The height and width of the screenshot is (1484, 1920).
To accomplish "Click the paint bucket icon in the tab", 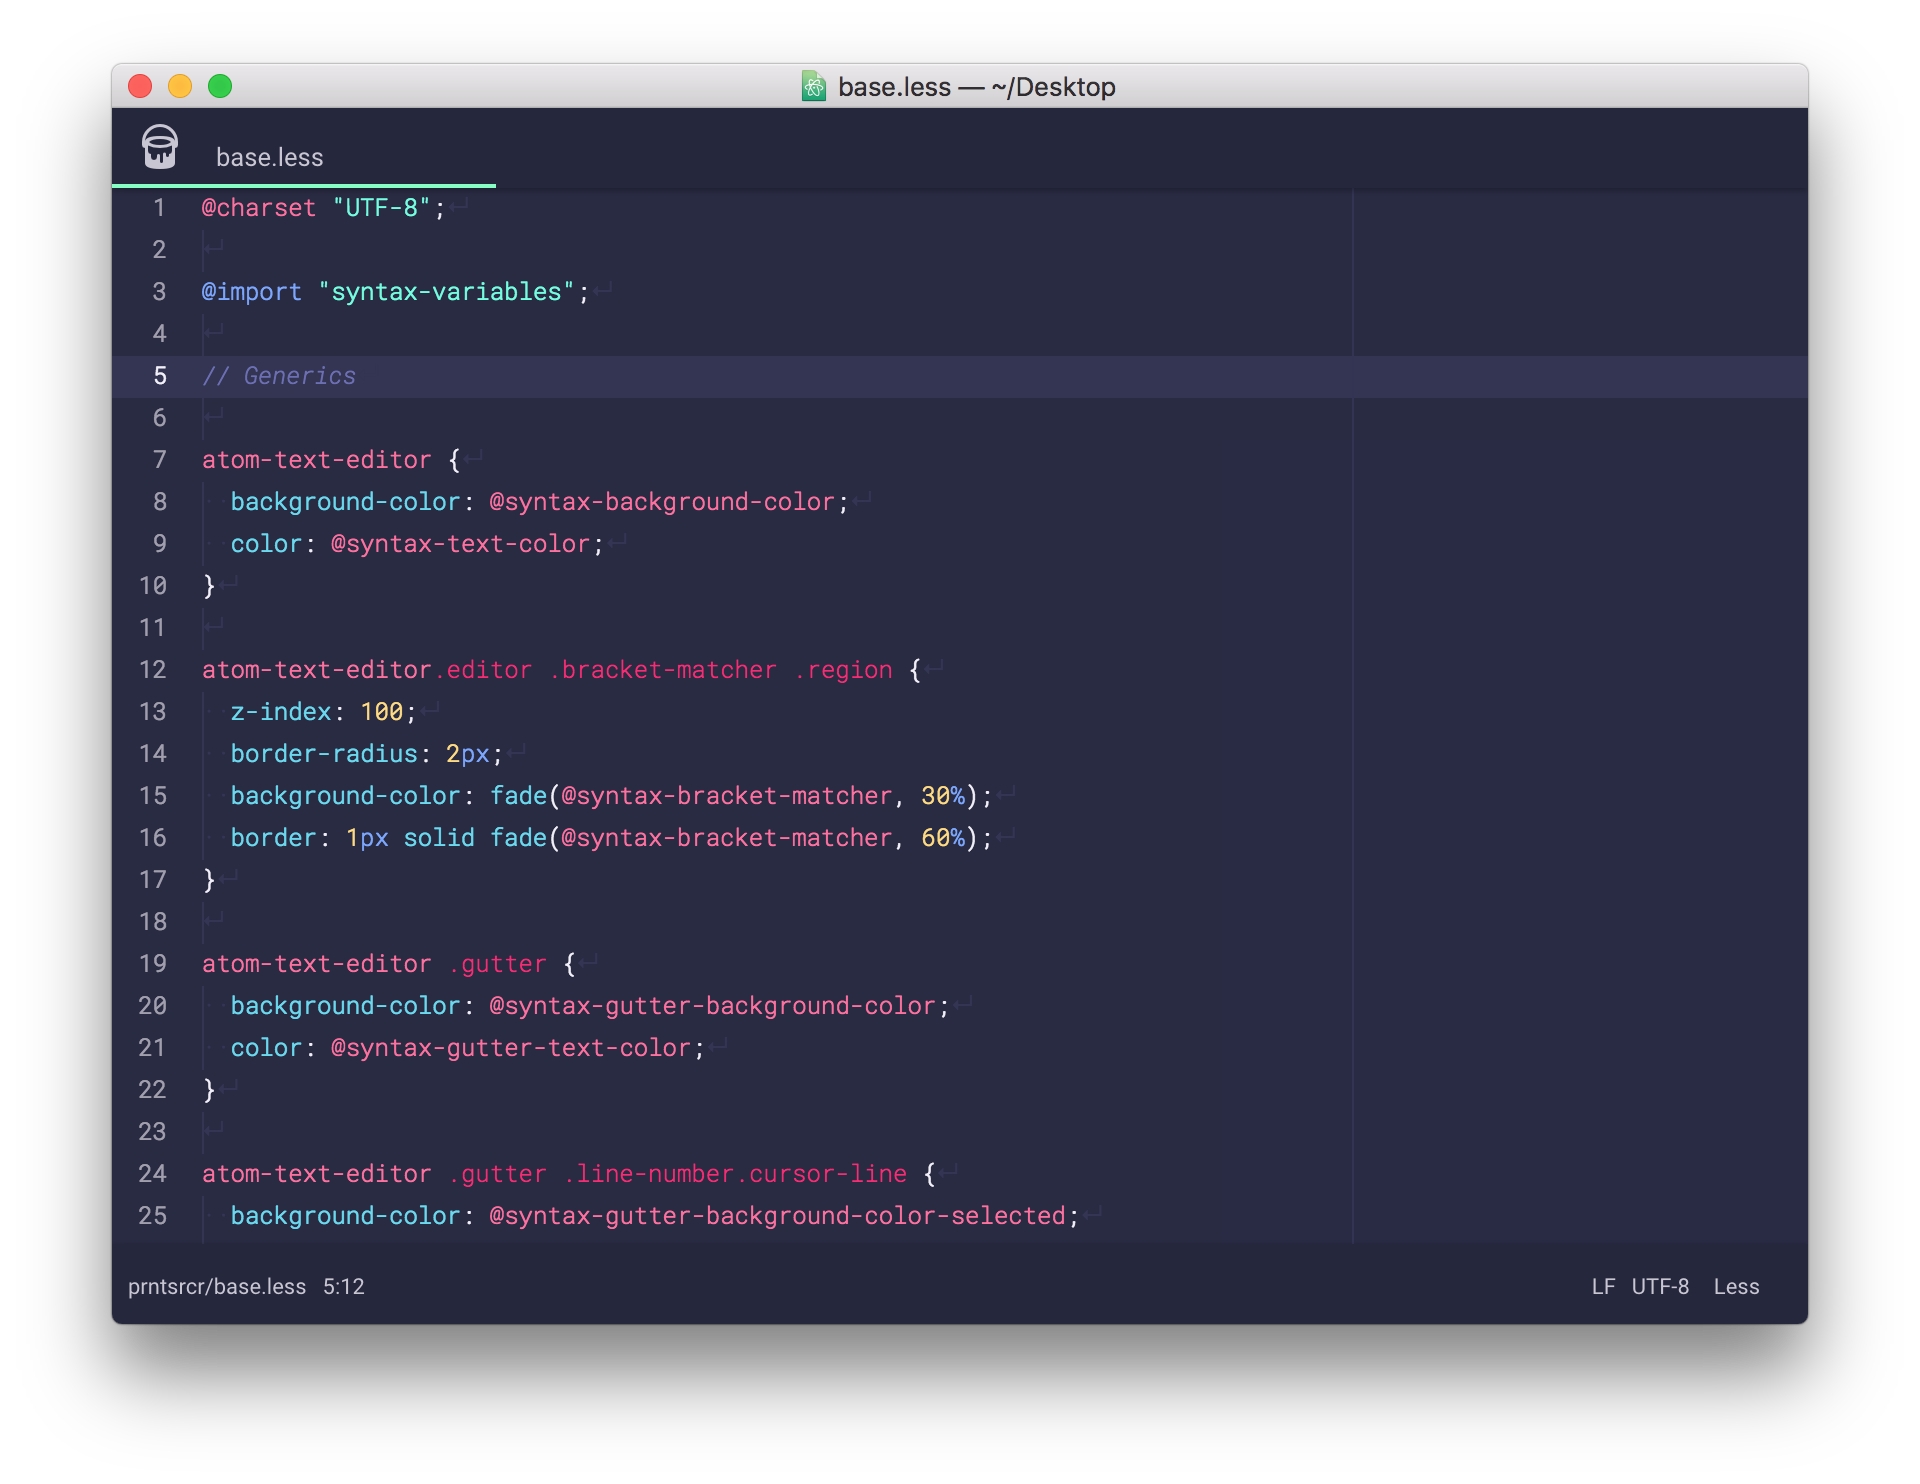I will [160, 147].
